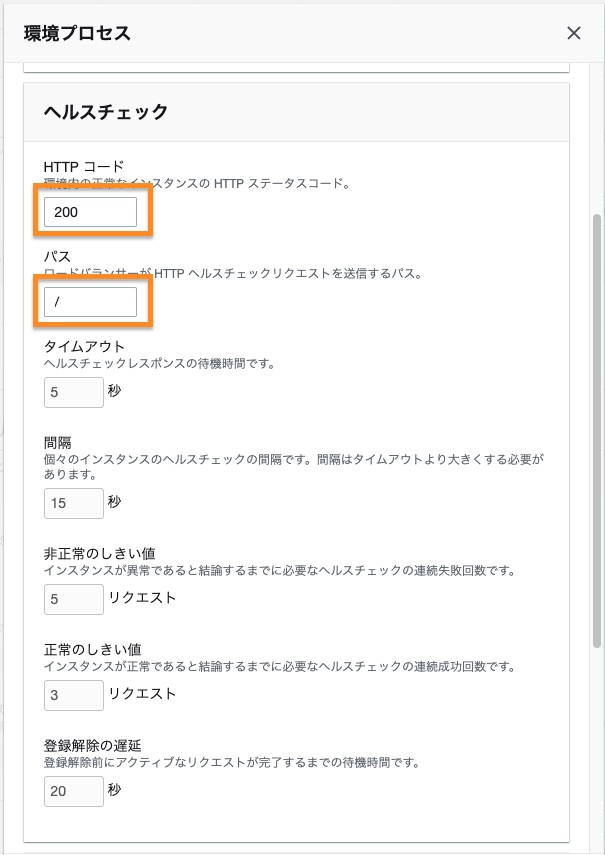605x855 pixels.
Task: Focus the 非正常のしきい値 request count field
Action: click(74, 599)
